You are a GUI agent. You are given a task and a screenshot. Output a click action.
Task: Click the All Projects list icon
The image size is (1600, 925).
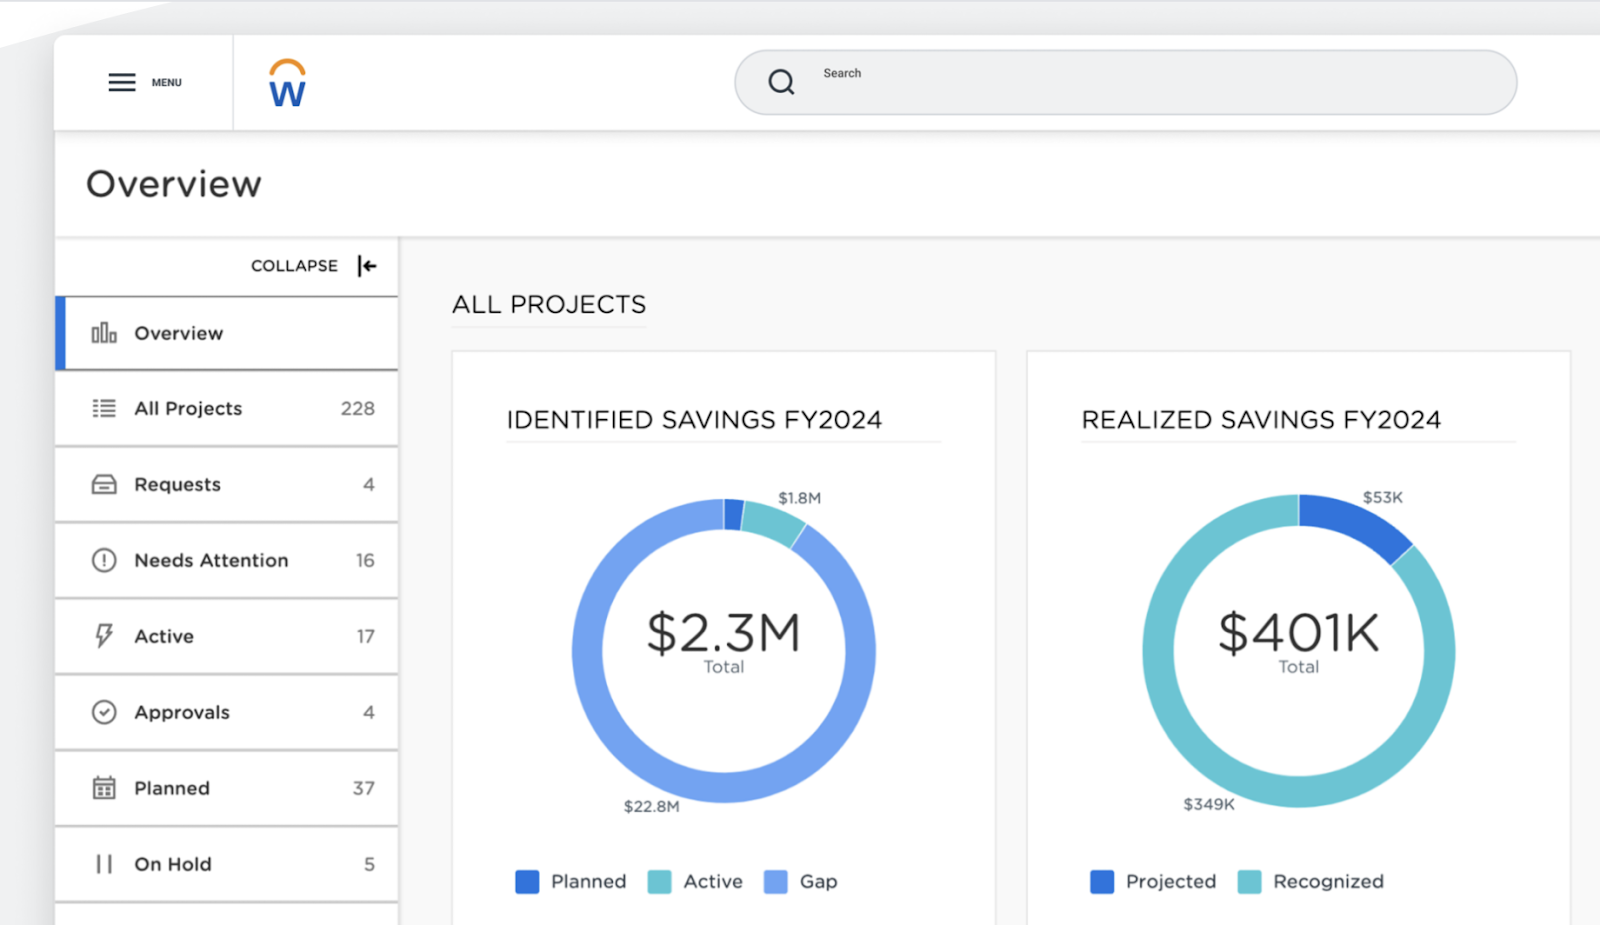pyautogui.click(x=104, y=408)
